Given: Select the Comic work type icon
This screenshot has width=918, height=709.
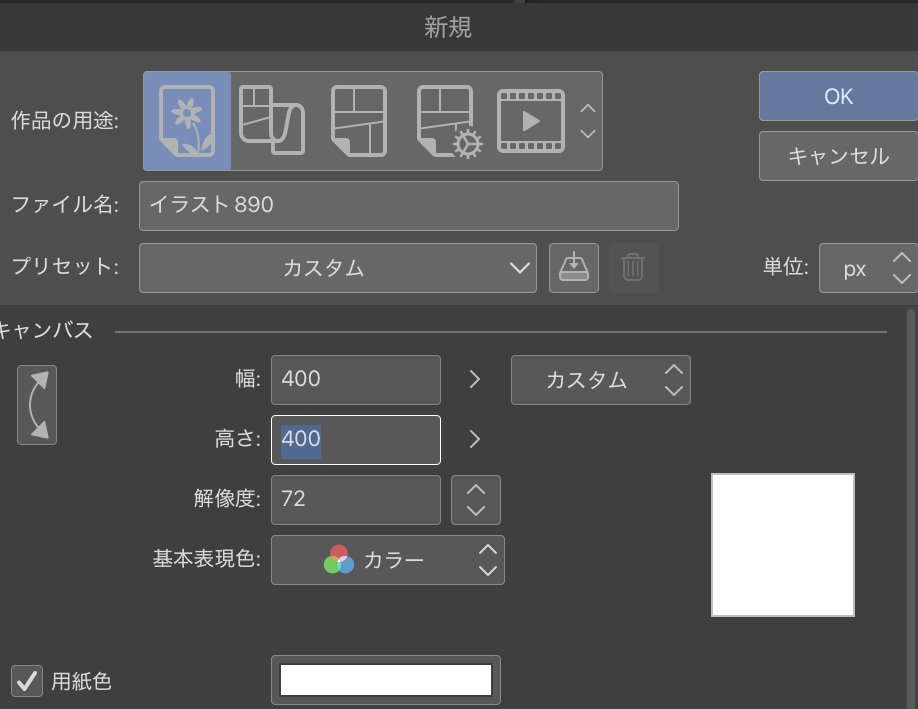Looking at the screenshot, I should tap(358, 121).
